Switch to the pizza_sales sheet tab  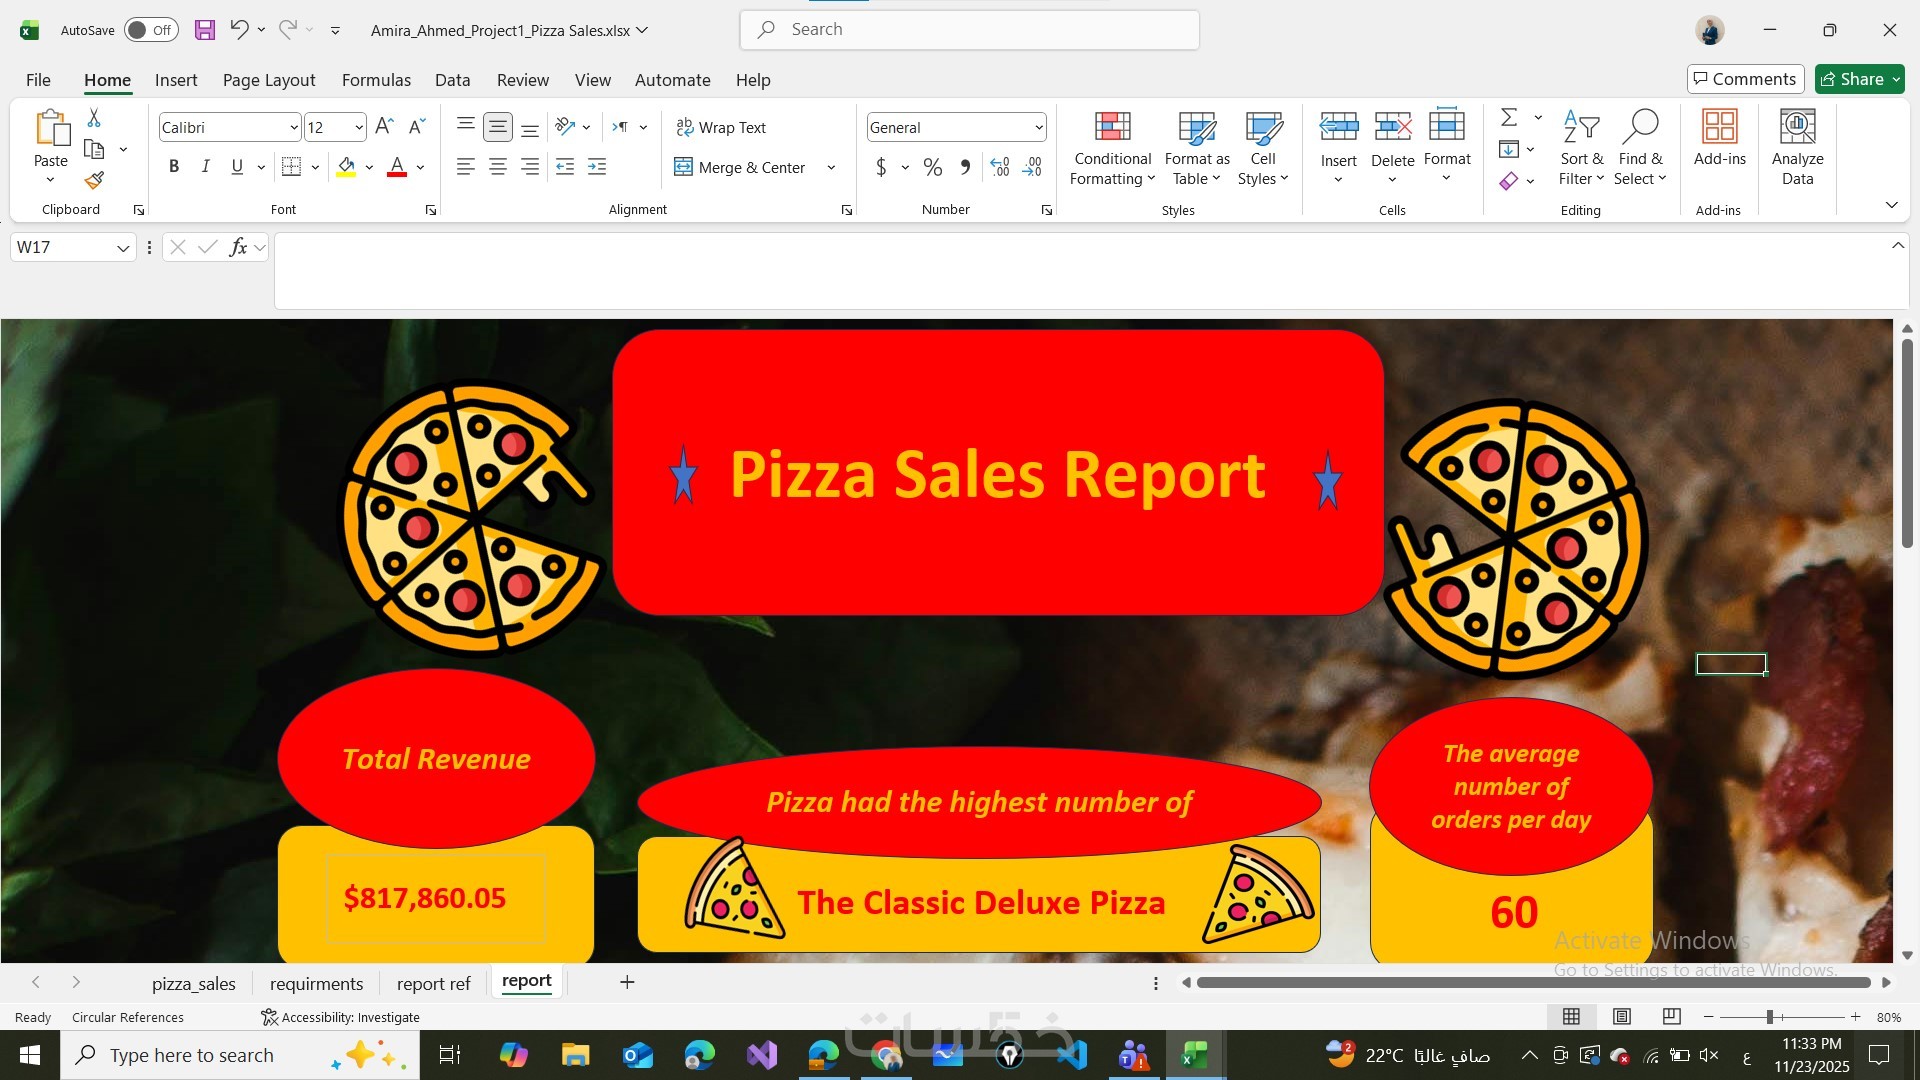[x=194, y=983]
